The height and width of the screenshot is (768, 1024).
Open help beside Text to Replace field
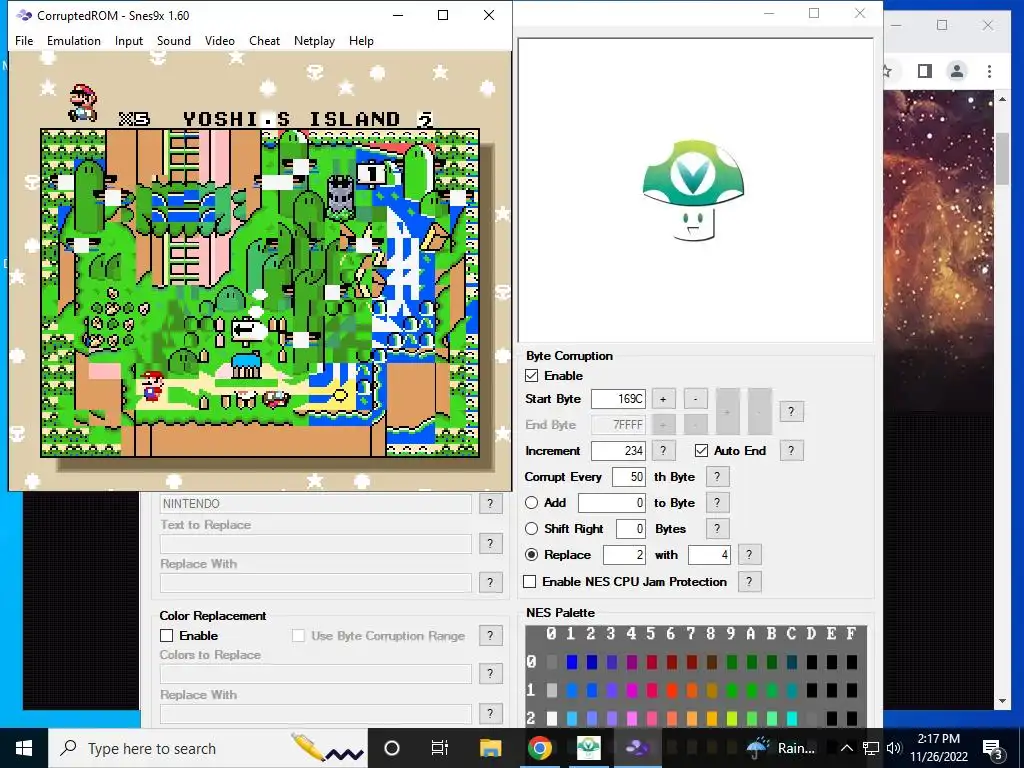(490, 543)
